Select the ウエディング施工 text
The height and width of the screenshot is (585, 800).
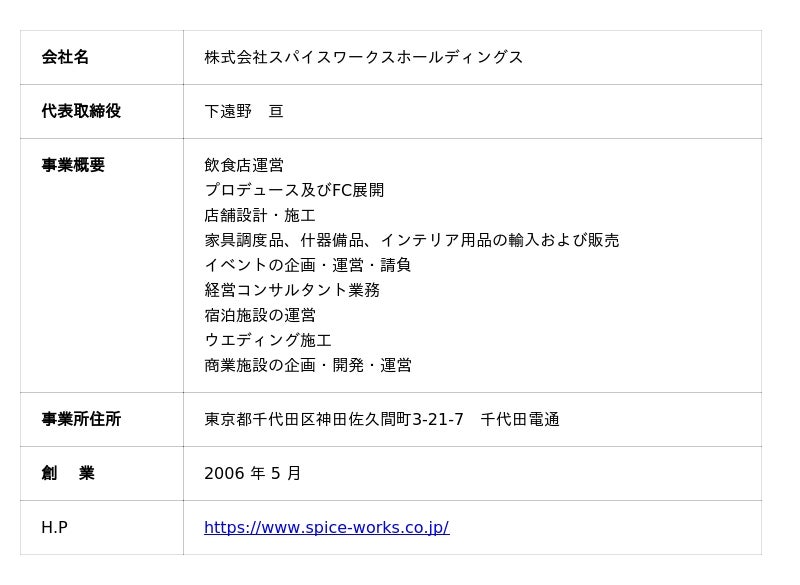tap(268, 340)
